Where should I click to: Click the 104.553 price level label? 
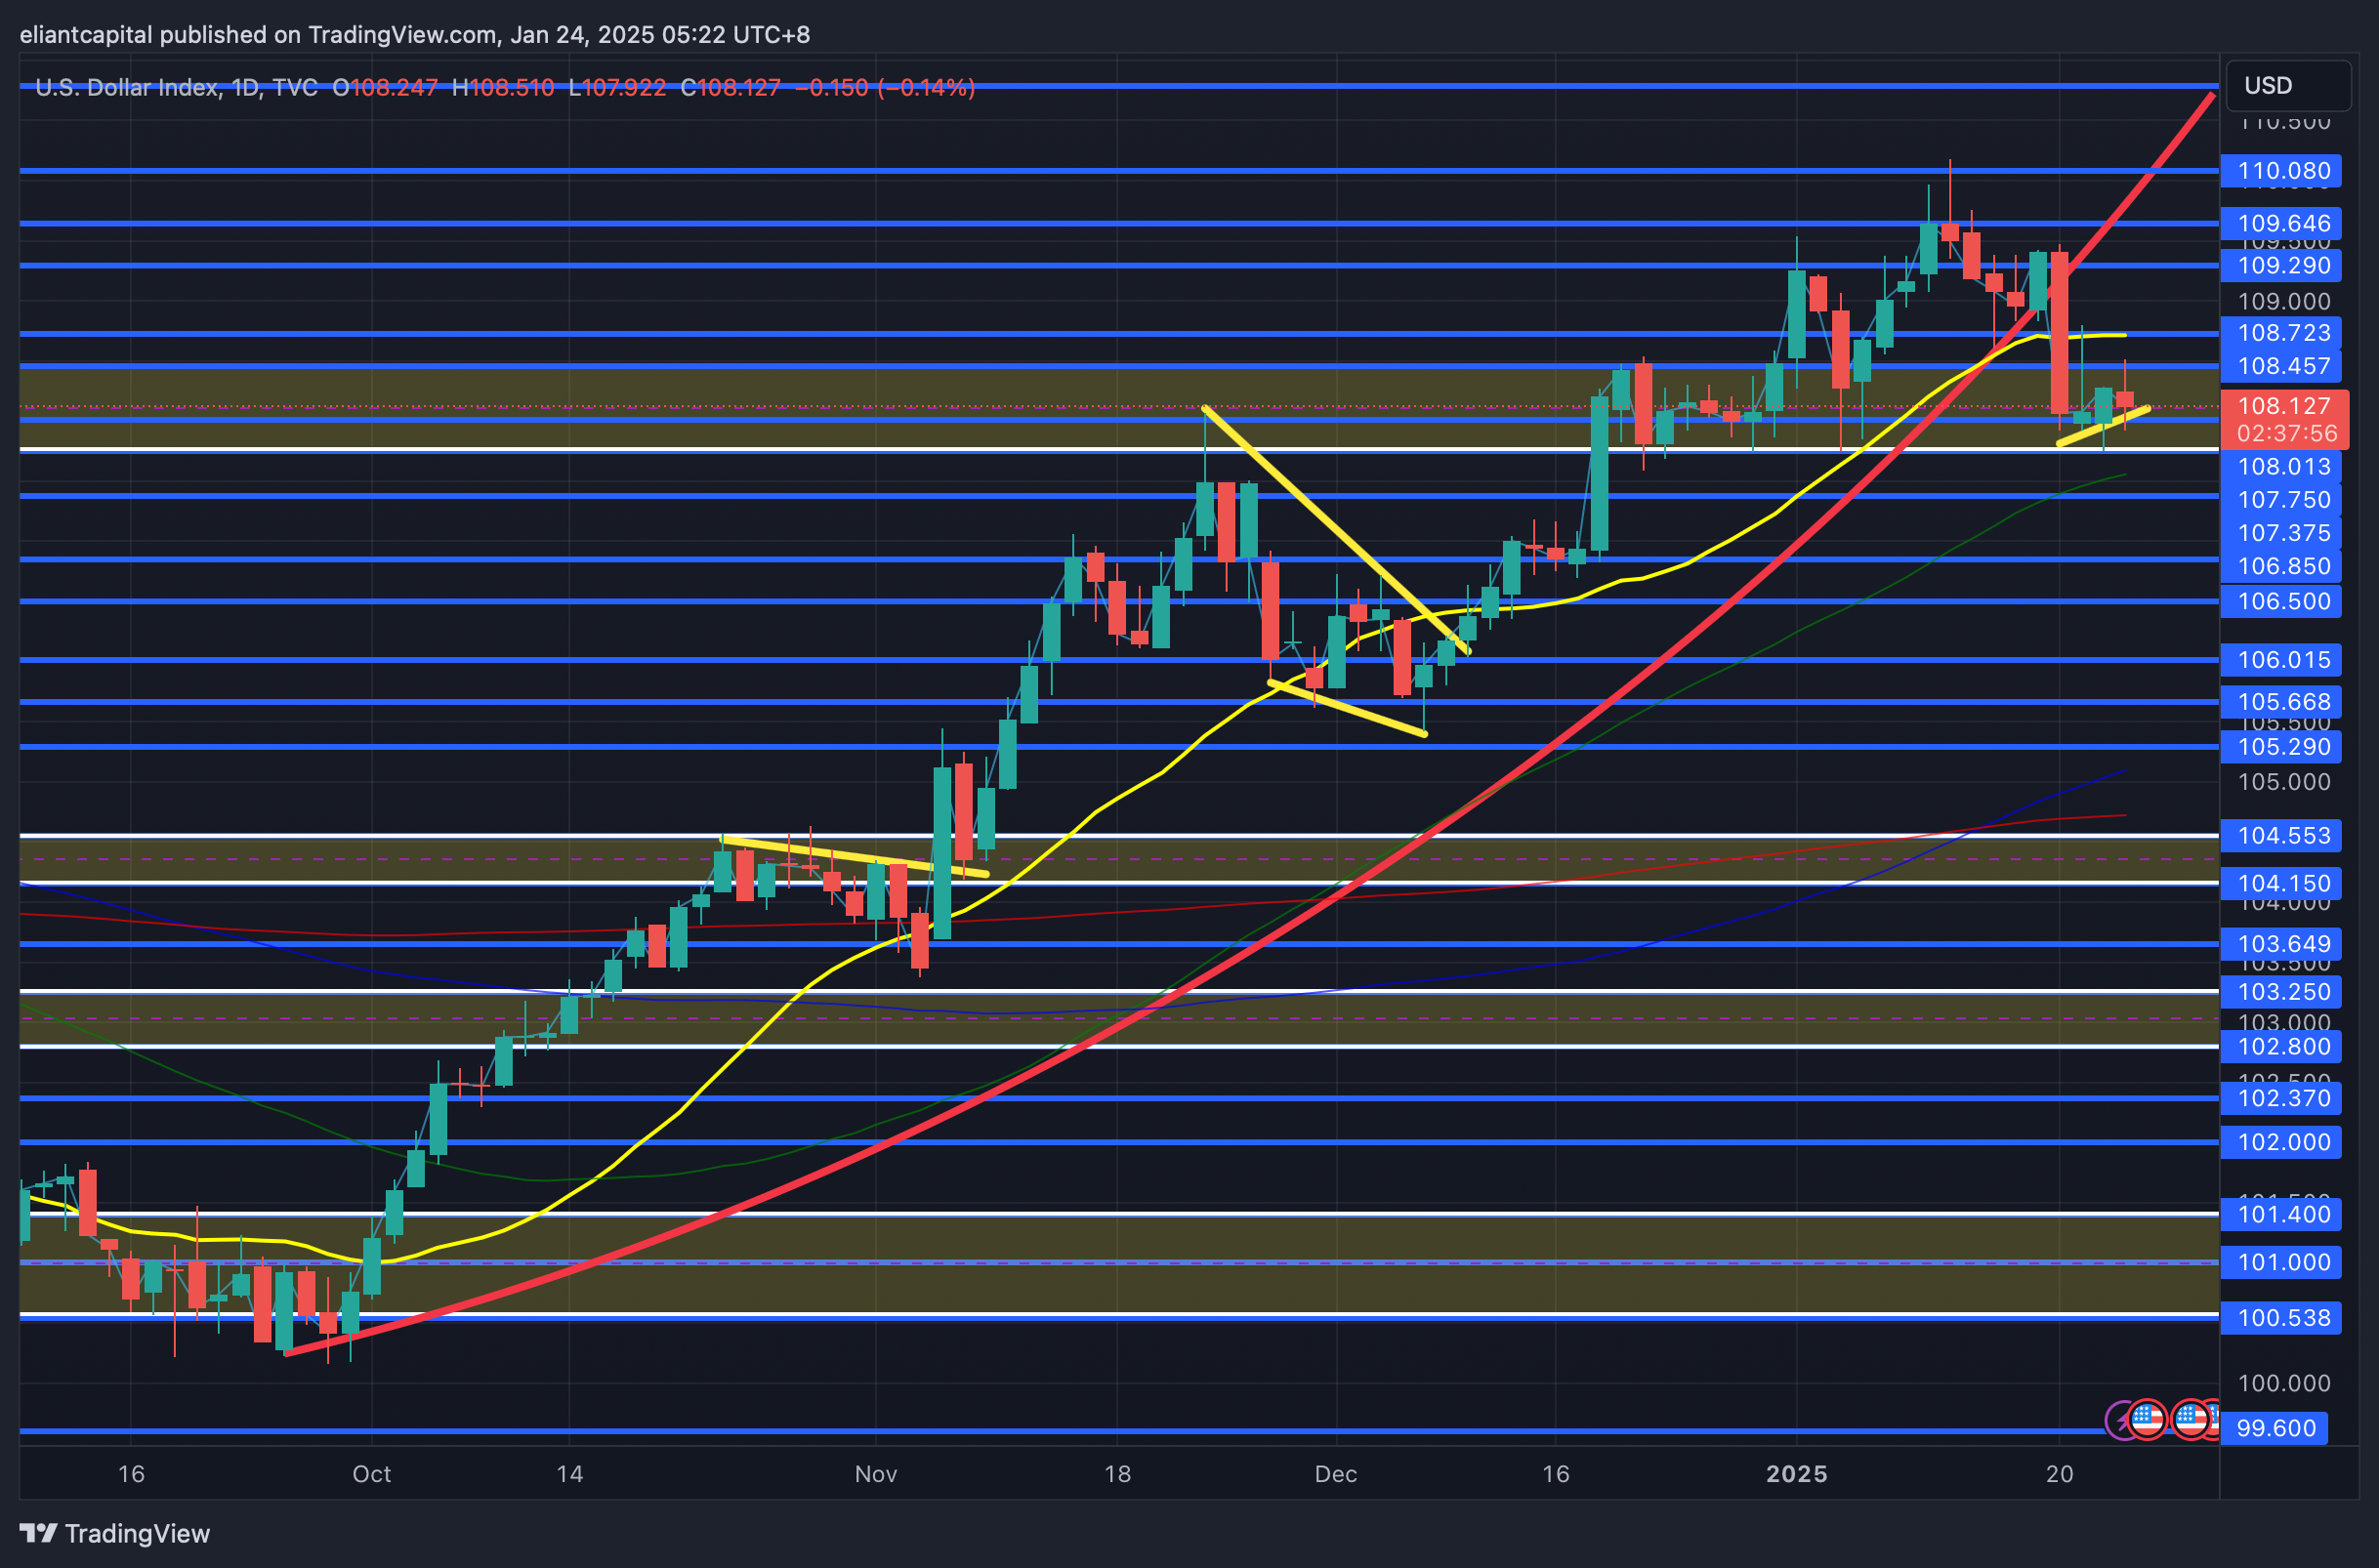tap(2283, 835)
